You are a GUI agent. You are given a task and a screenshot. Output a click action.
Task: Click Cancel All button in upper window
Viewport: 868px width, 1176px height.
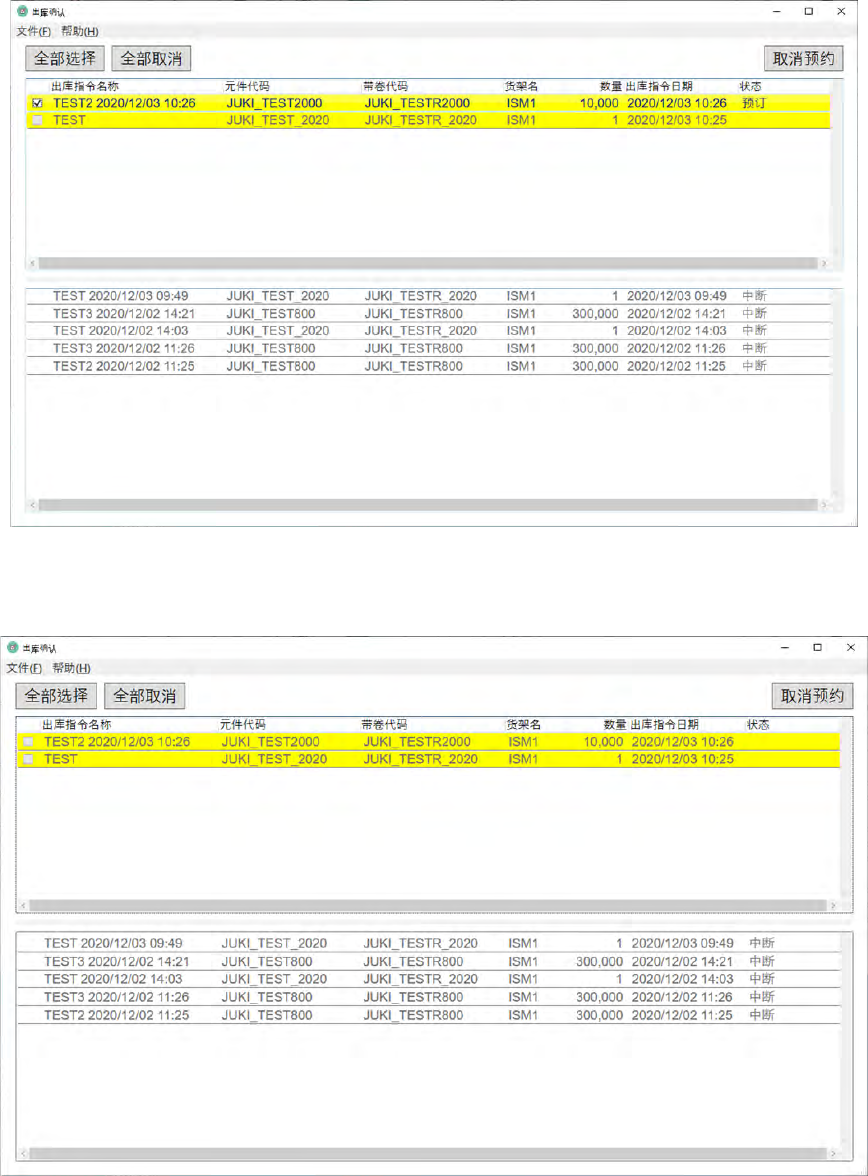(152, 58)
